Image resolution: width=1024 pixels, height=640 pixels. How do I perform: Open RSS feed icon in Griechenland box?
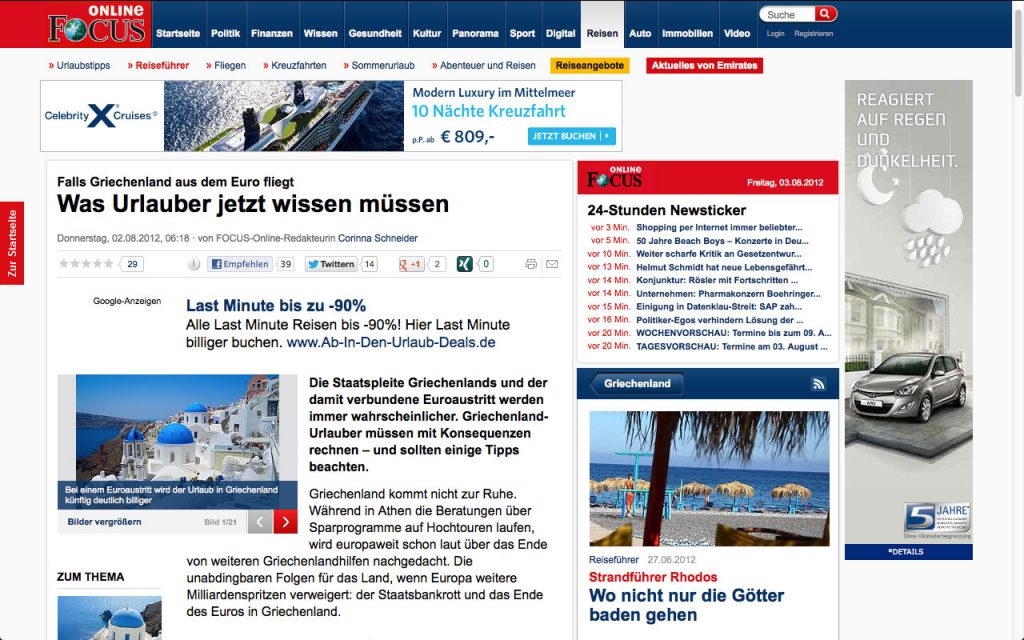[x=818, y=384]
